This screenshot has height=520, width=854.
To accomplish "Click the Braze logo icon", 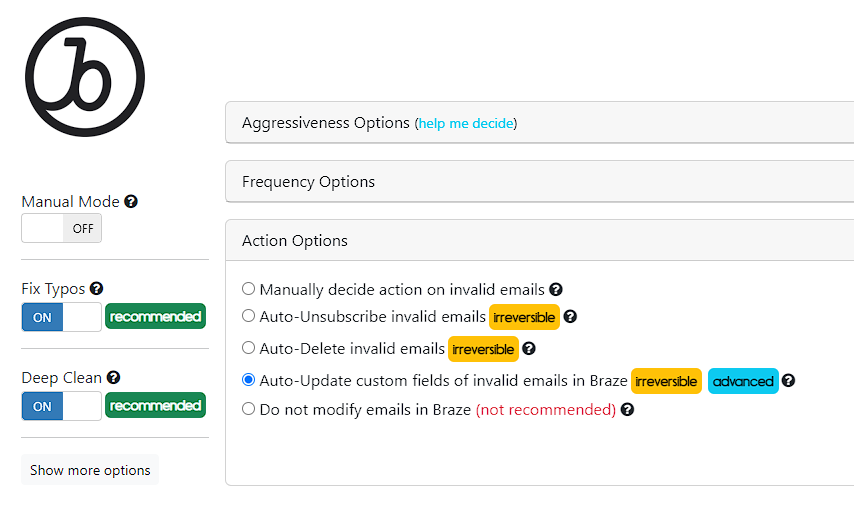I will tap(85, 77).
